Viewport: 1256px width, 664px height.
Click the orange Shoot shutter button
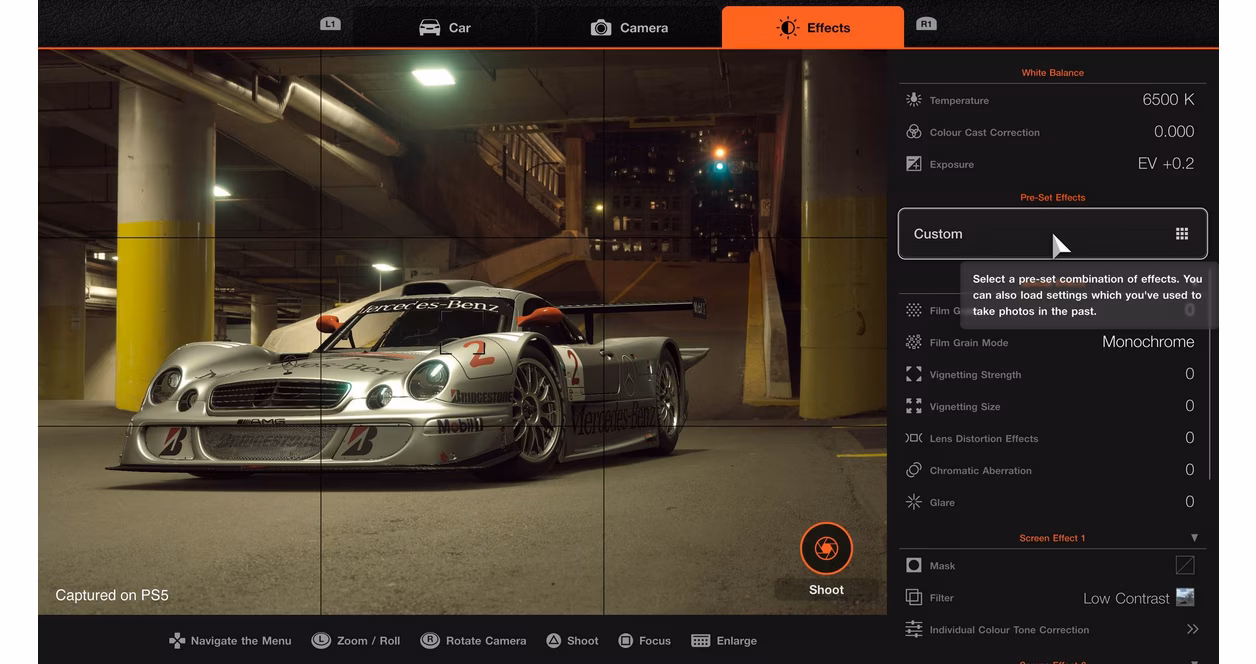point(826,548)
